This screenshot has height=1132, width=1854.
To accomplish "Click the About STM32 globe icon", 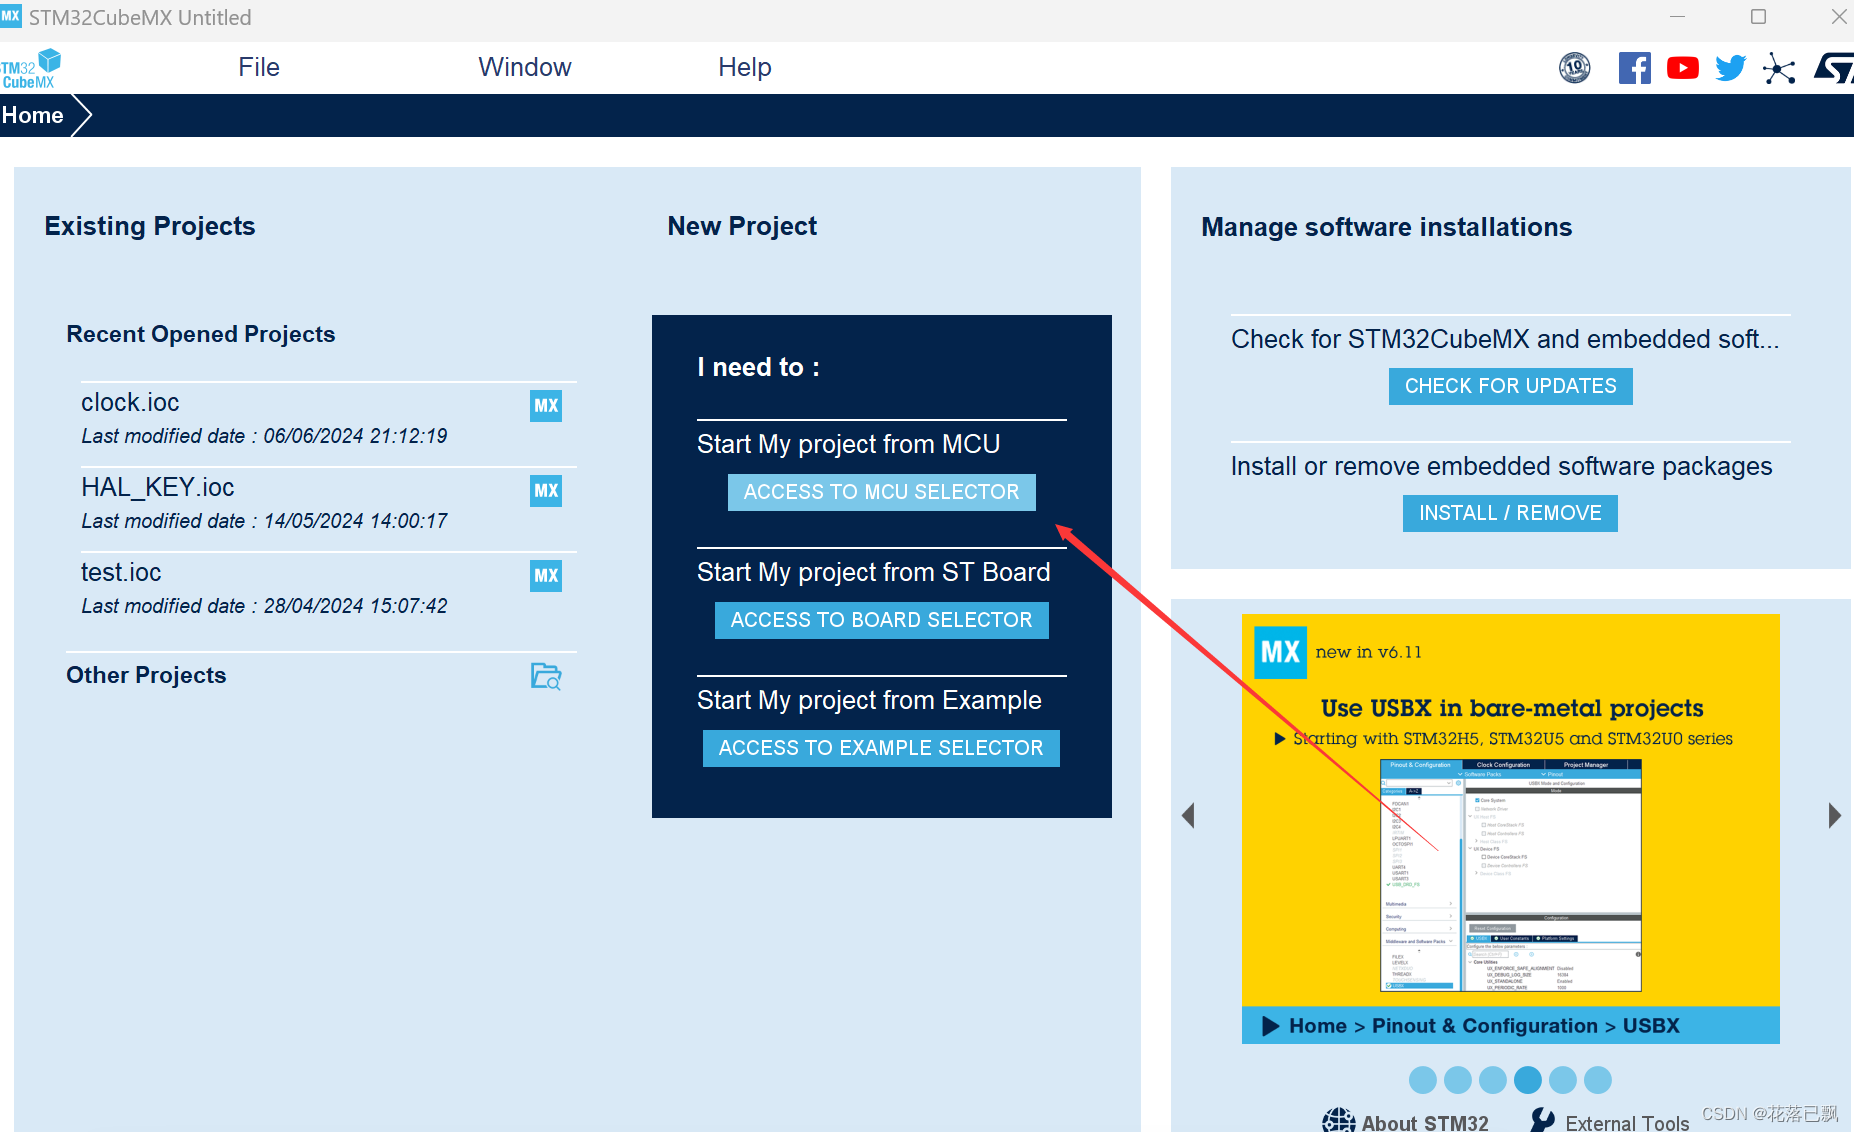I will [1338, 1120].
